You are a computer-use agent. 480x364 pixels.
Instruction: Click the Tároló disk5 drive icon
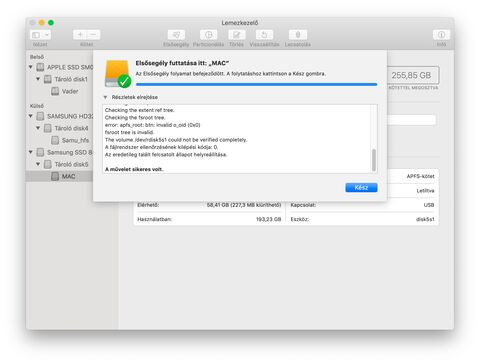pyautogui.click(x=48, y=164)
